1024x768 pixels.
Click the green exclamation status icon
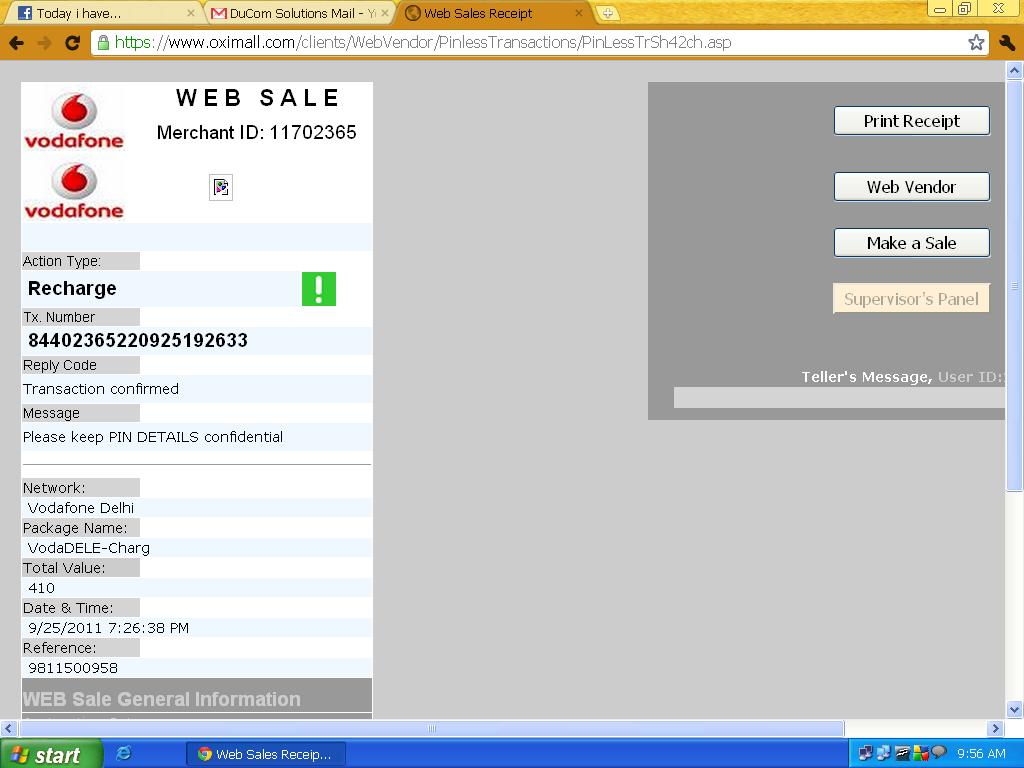[x=319, y=289]
